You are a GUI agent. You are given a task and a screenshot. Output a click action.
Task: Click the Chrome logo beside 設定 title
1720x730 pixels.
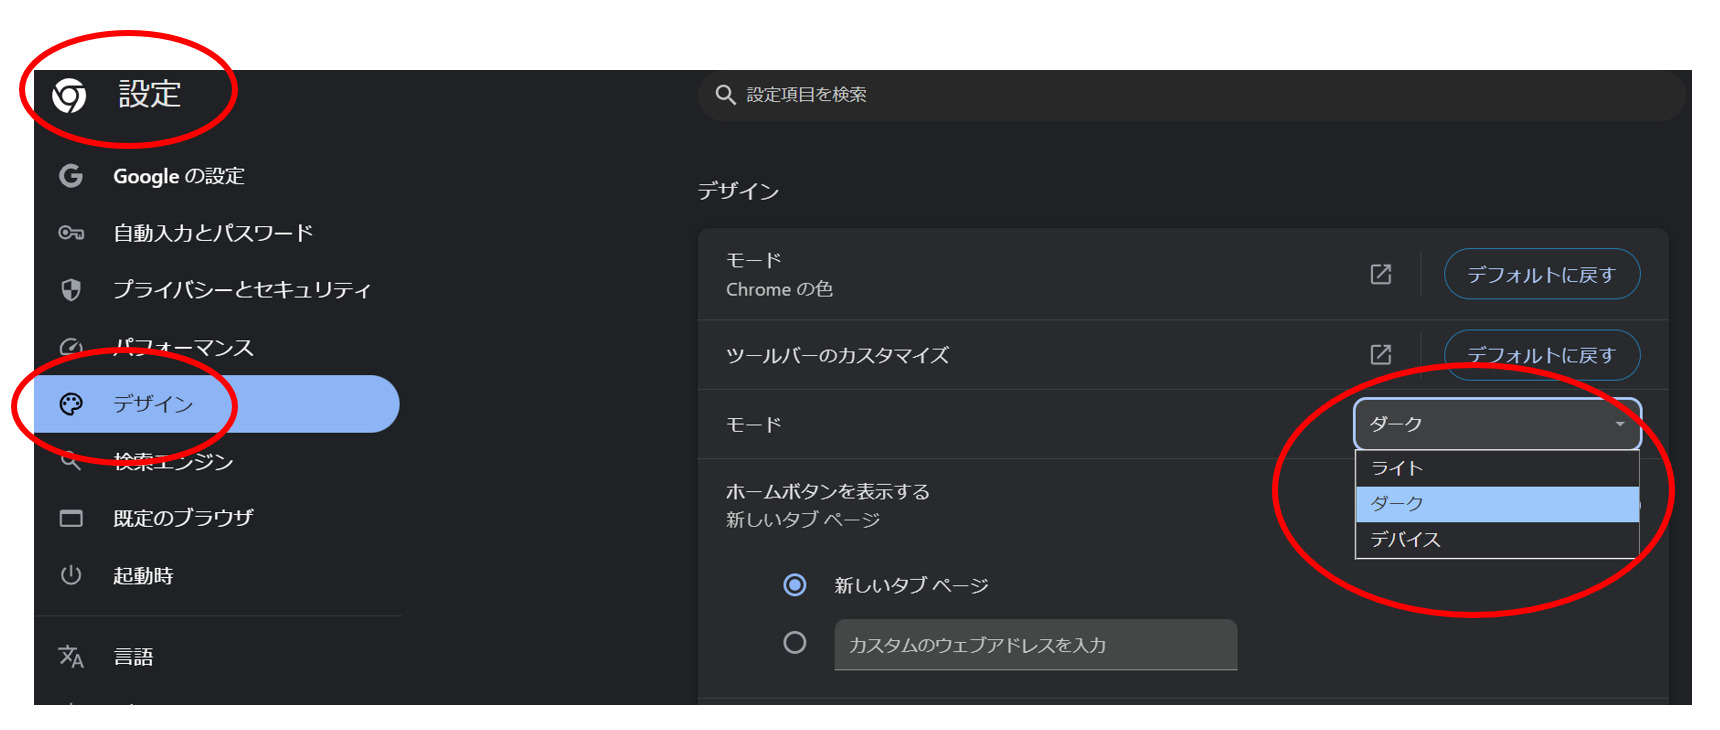click(x=69, y=96)
